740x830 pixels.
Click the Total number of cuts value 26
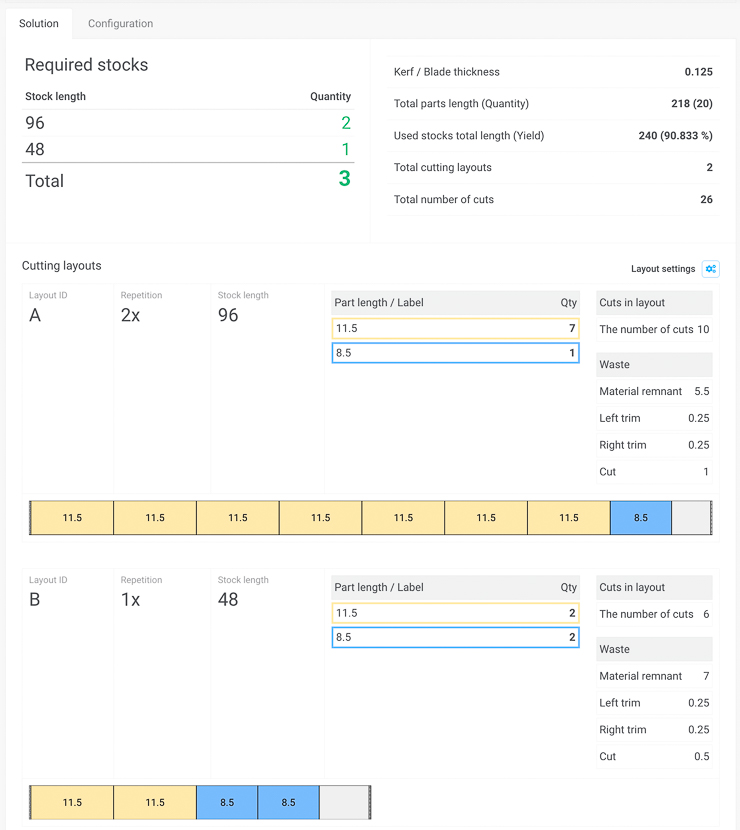coord(706,199)
